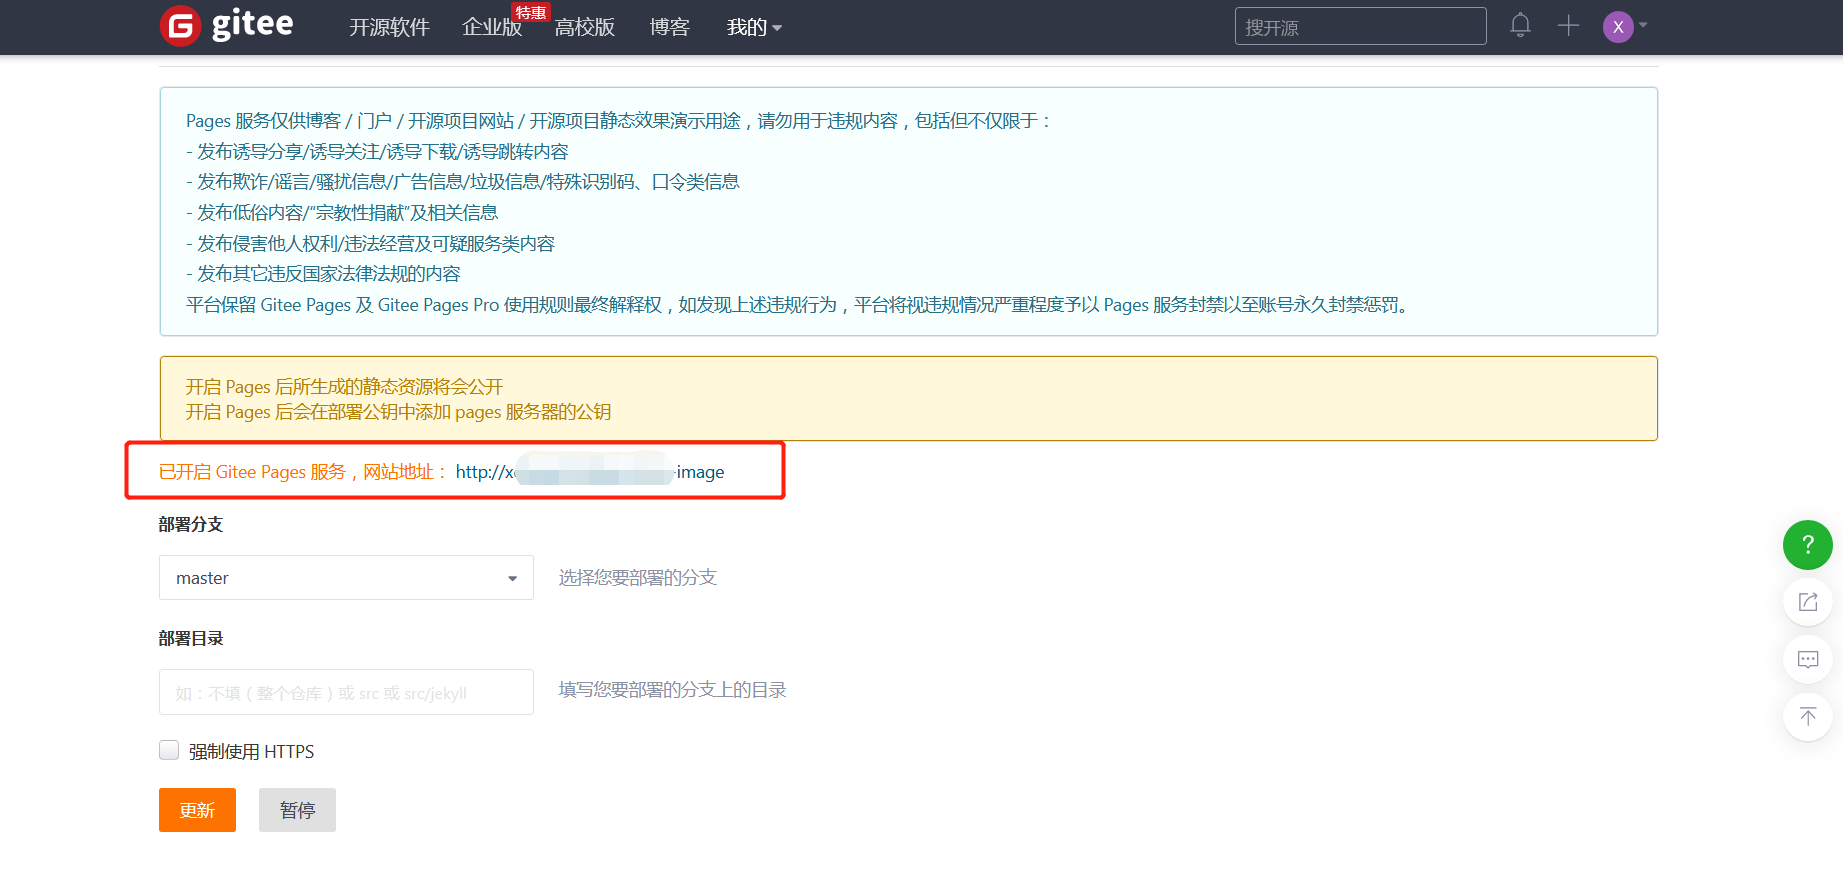Click the 发布侵害他人权利 rule line

point(370,244)
